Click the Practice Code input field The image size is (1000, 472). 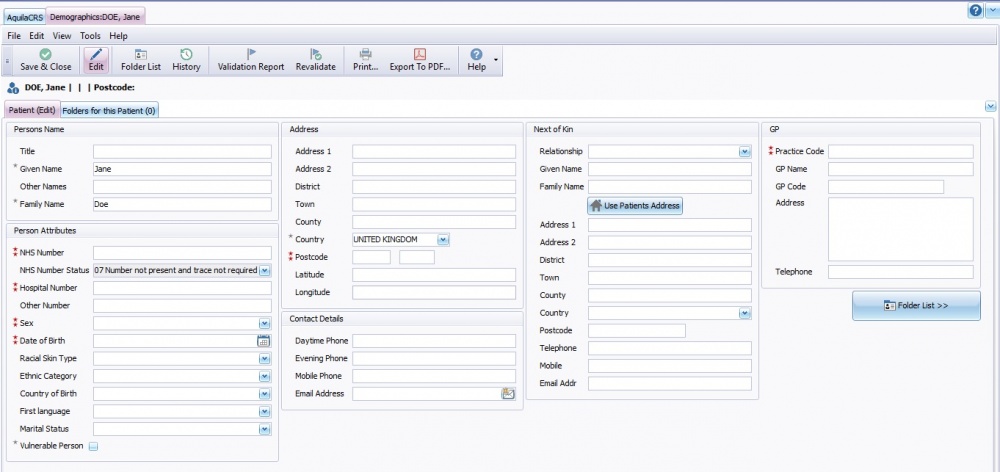coord(900,152)
